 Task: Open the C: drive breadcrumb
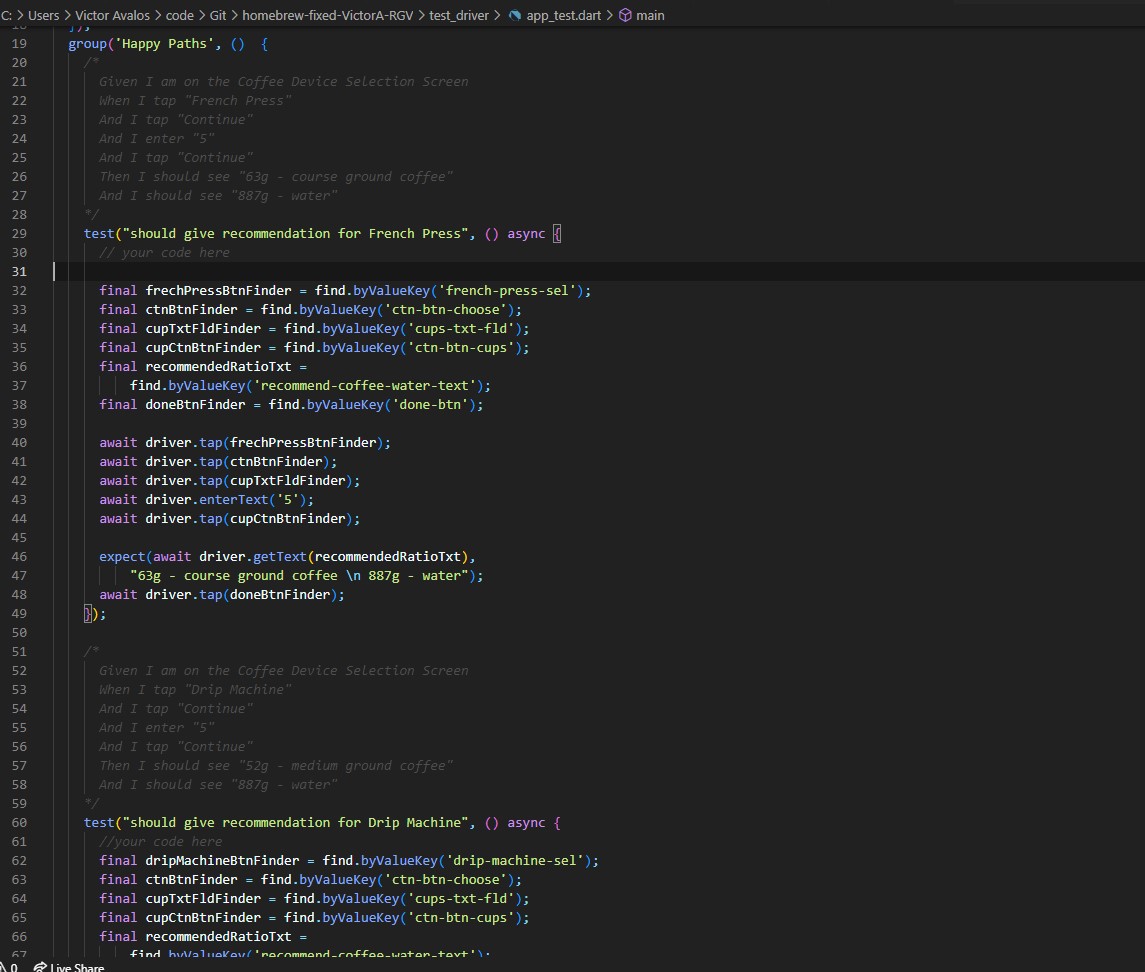(x=6, y=16)
